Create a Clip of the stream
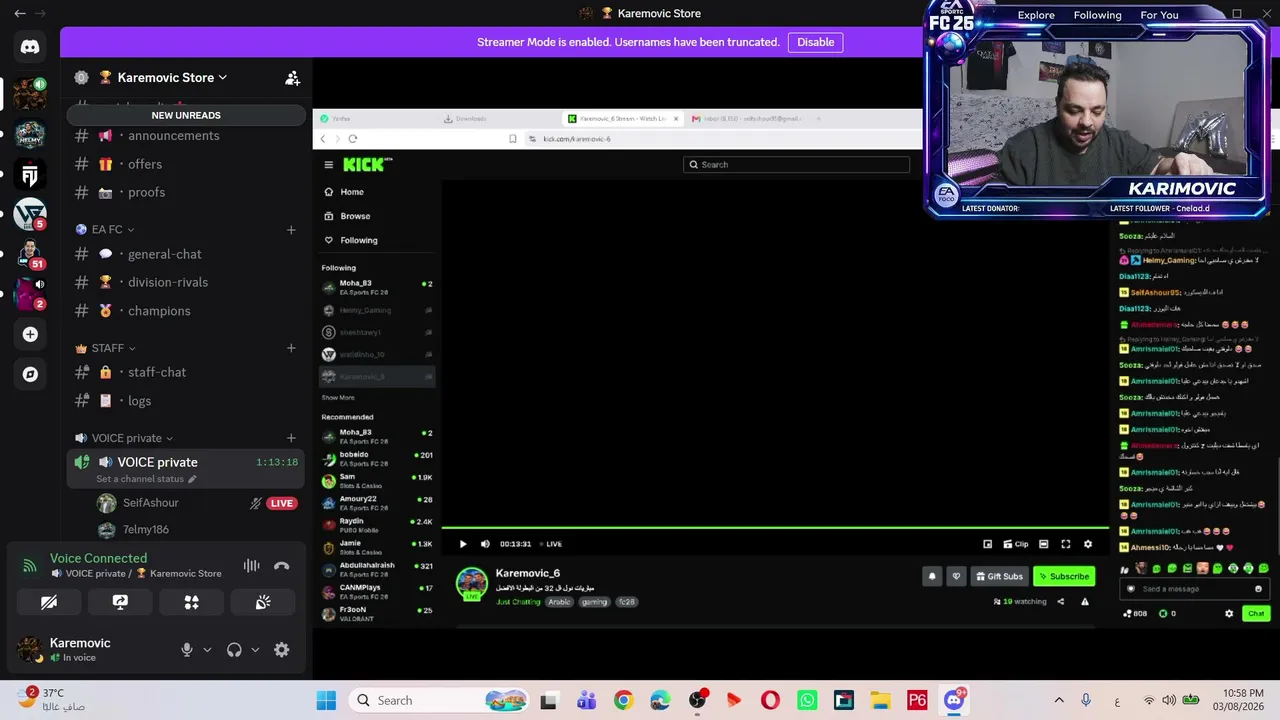This screenshot has height=720, width=1280. coord(1015,544)
